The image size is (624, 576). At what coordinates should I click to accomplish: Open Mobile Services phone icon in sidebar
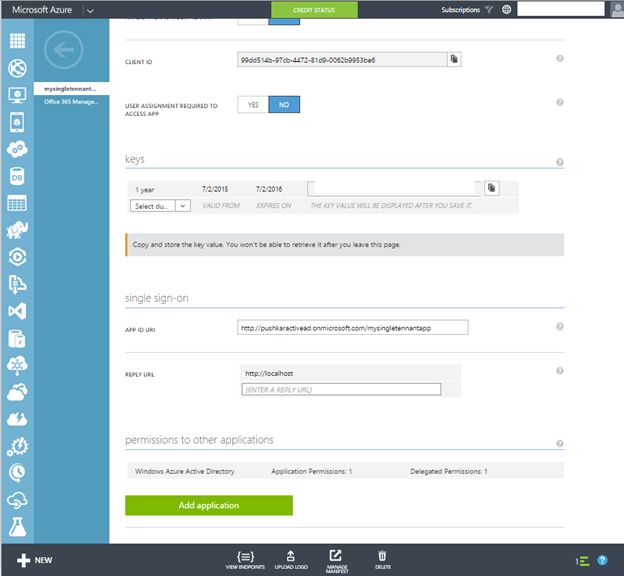[17, 122]
